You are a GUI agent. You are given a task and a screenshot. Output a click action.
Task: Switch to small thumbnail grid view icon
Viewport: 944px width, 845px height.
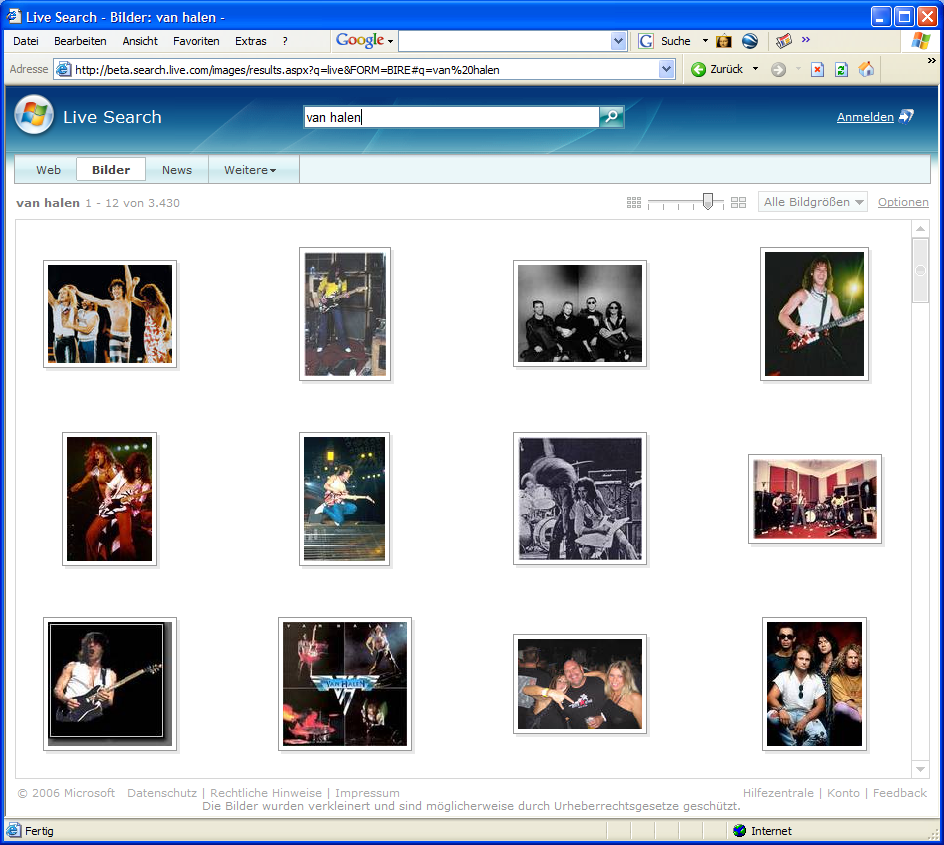(633, 202)
